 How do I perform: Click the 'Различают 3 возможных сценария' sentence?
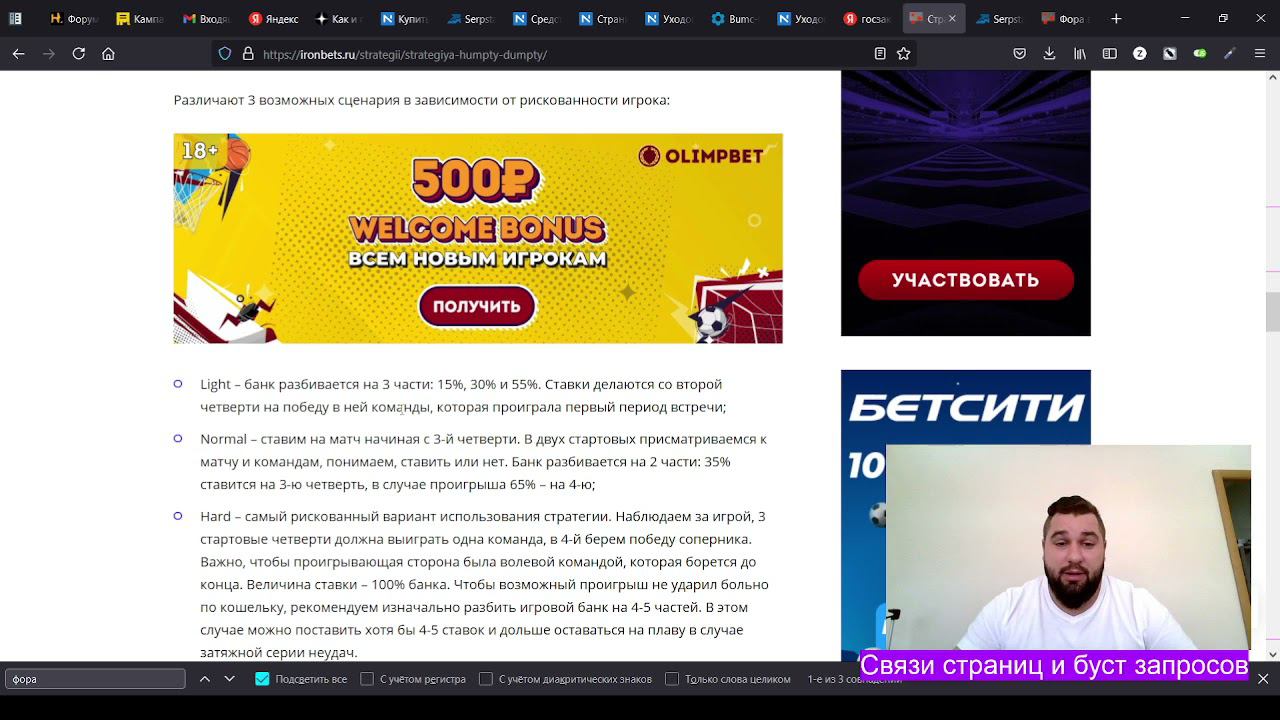(x=422, y=100)
